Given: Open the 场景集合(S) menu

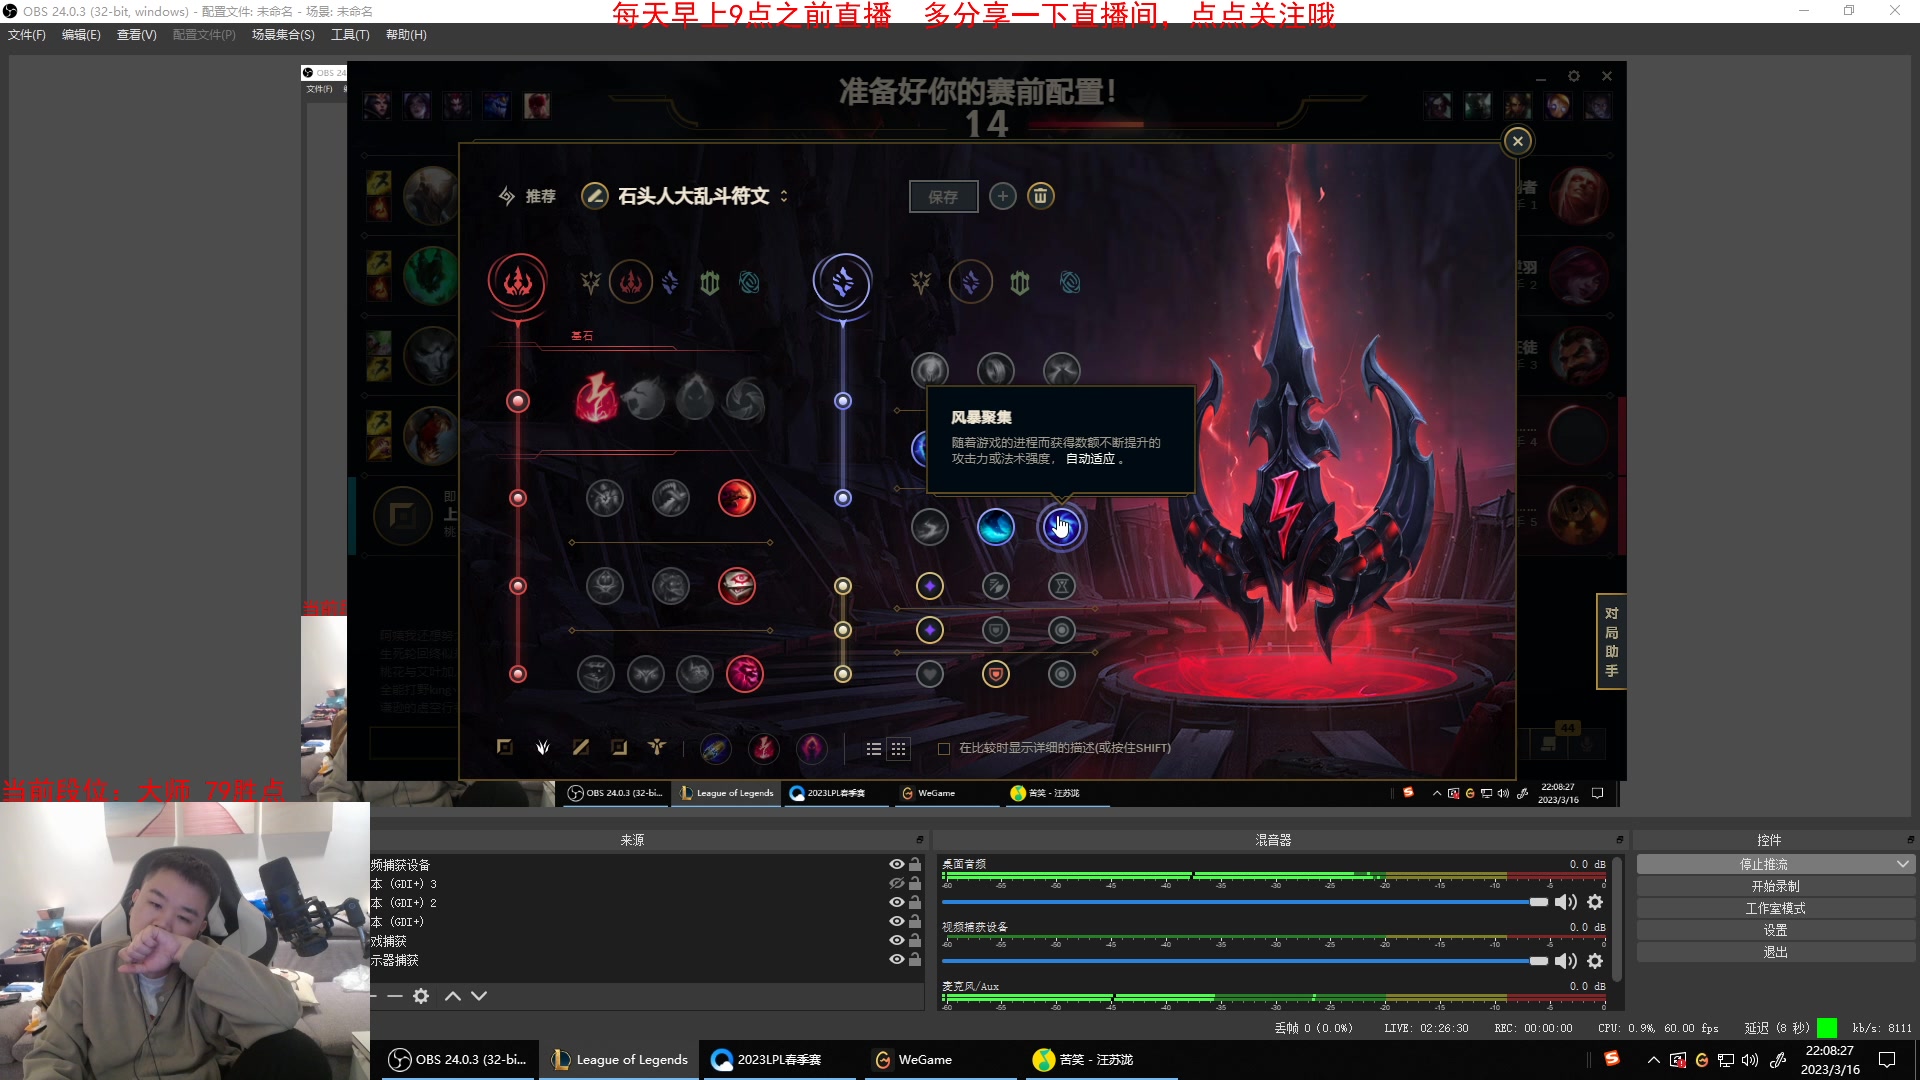Looking at the screenshot, I should coord(283,35).
